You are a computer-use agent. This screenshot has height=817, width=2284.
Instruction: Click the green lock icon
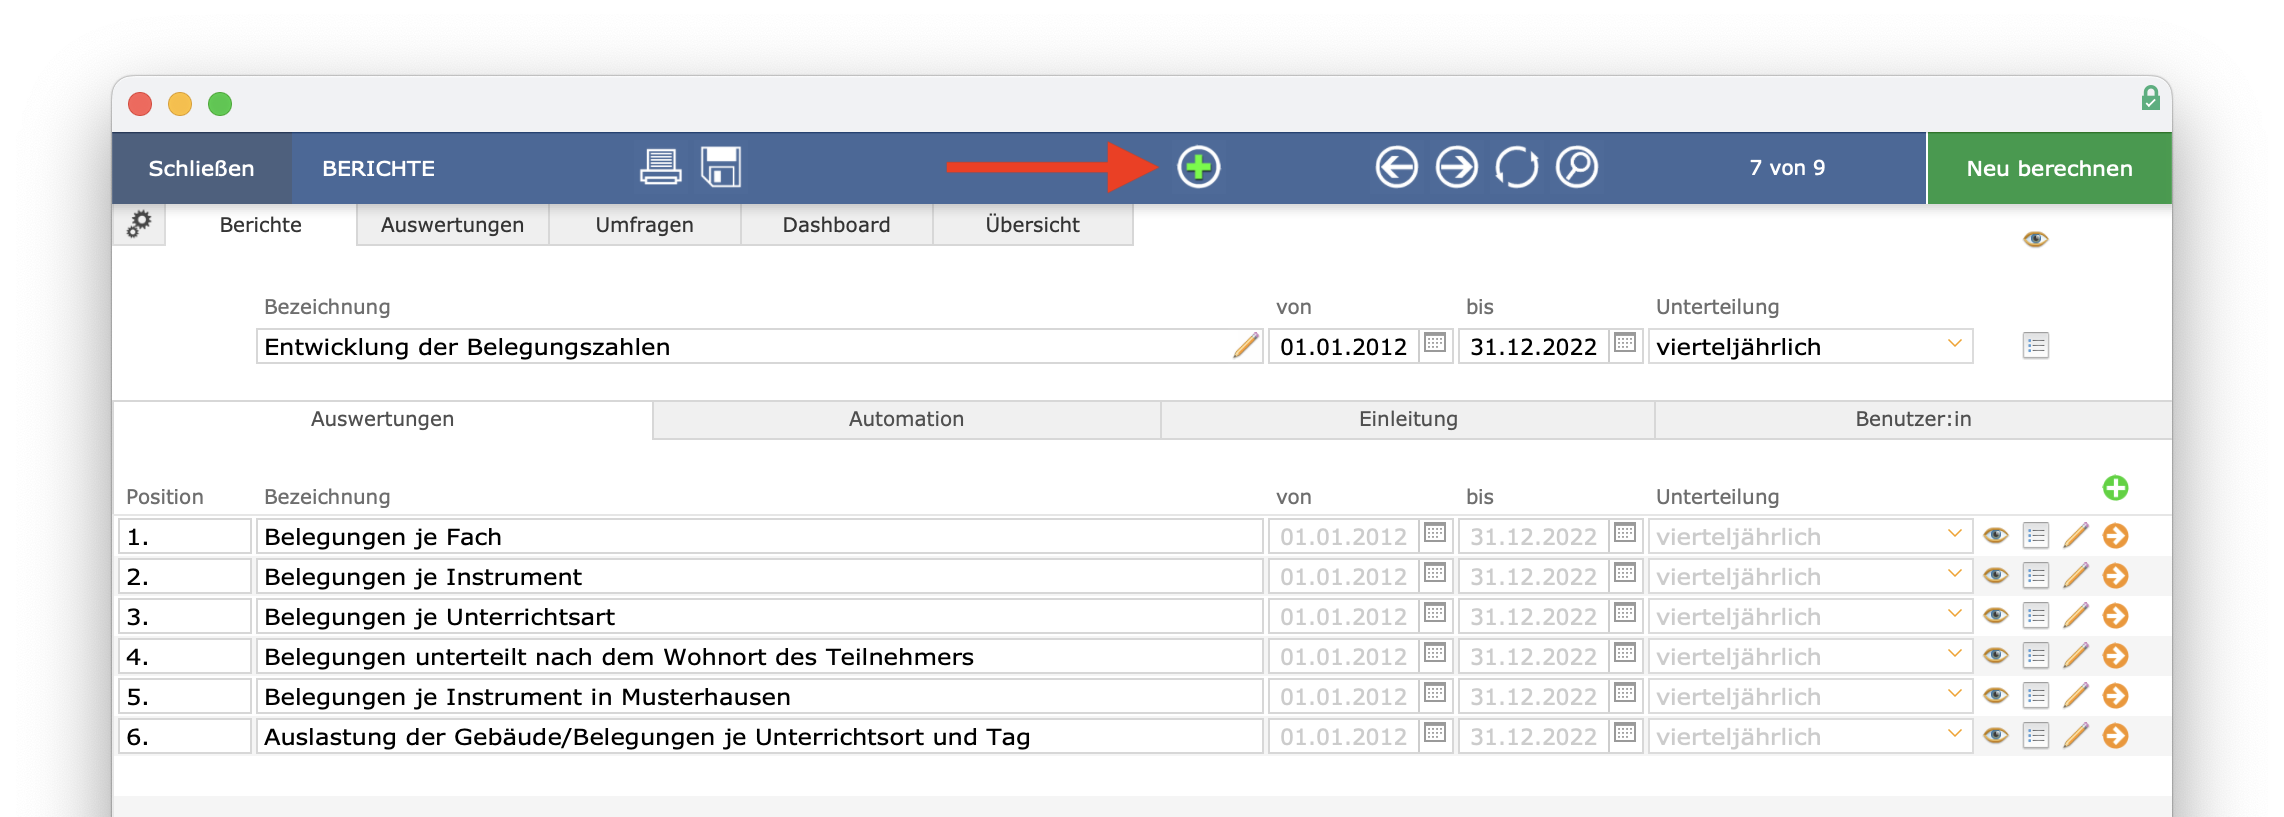pyautogui.click(x=2150, y=98)
